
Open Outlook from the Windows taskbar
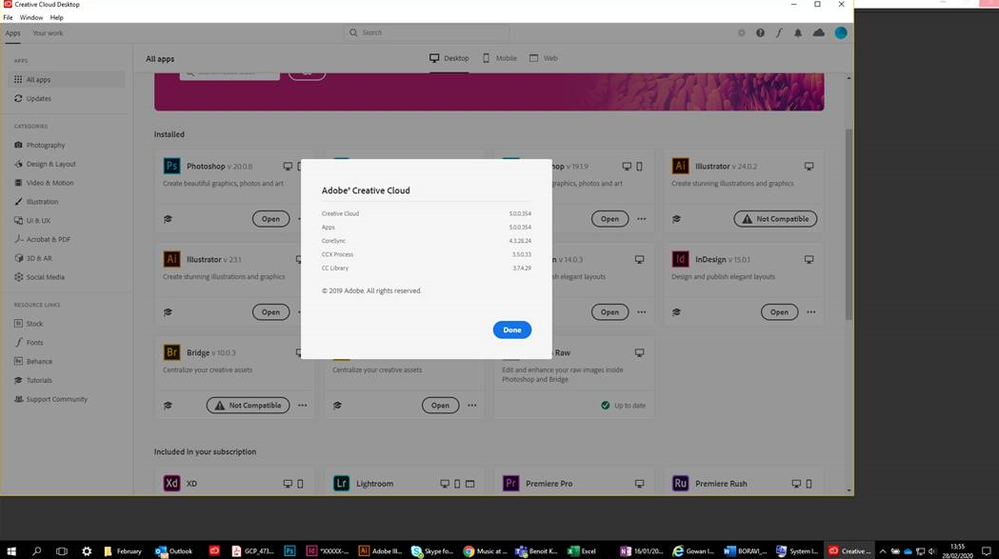[x=174, y=551]
